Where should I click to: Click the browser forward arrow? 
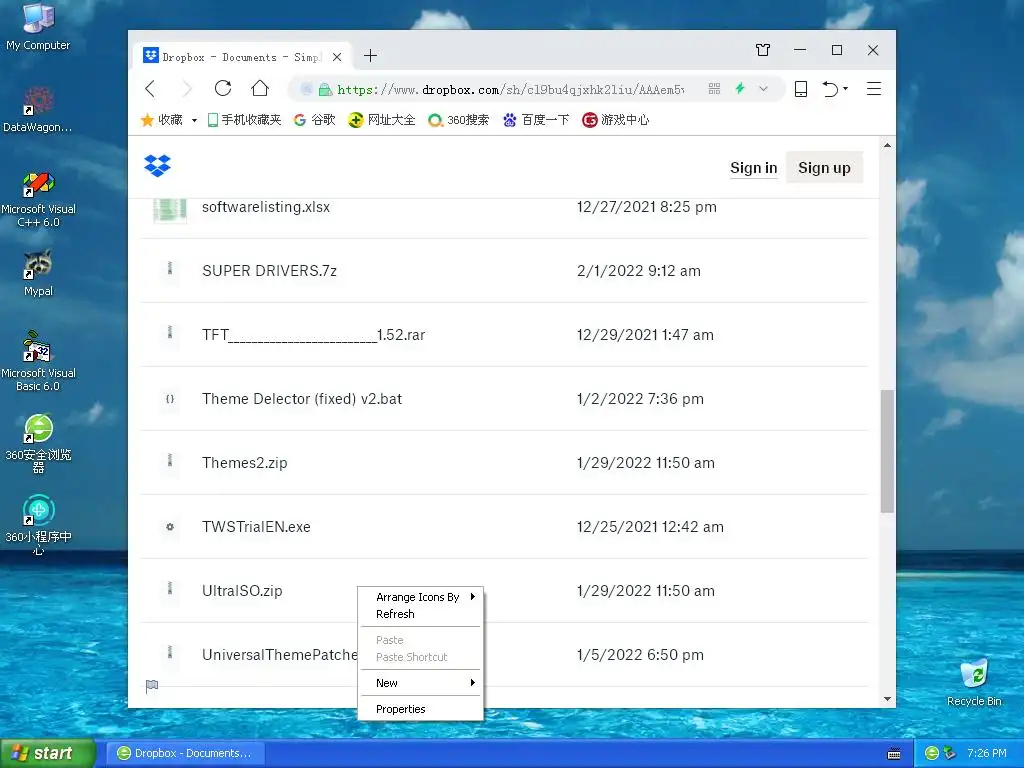tap(187, 89)
